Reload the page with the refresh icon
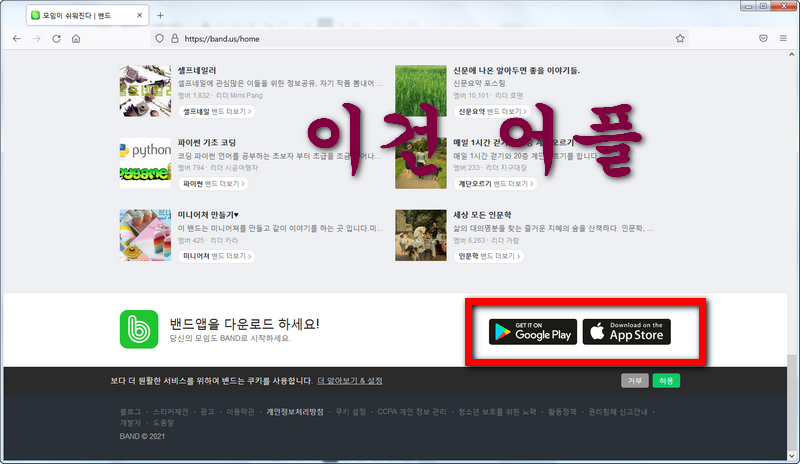 coord(56,39)
